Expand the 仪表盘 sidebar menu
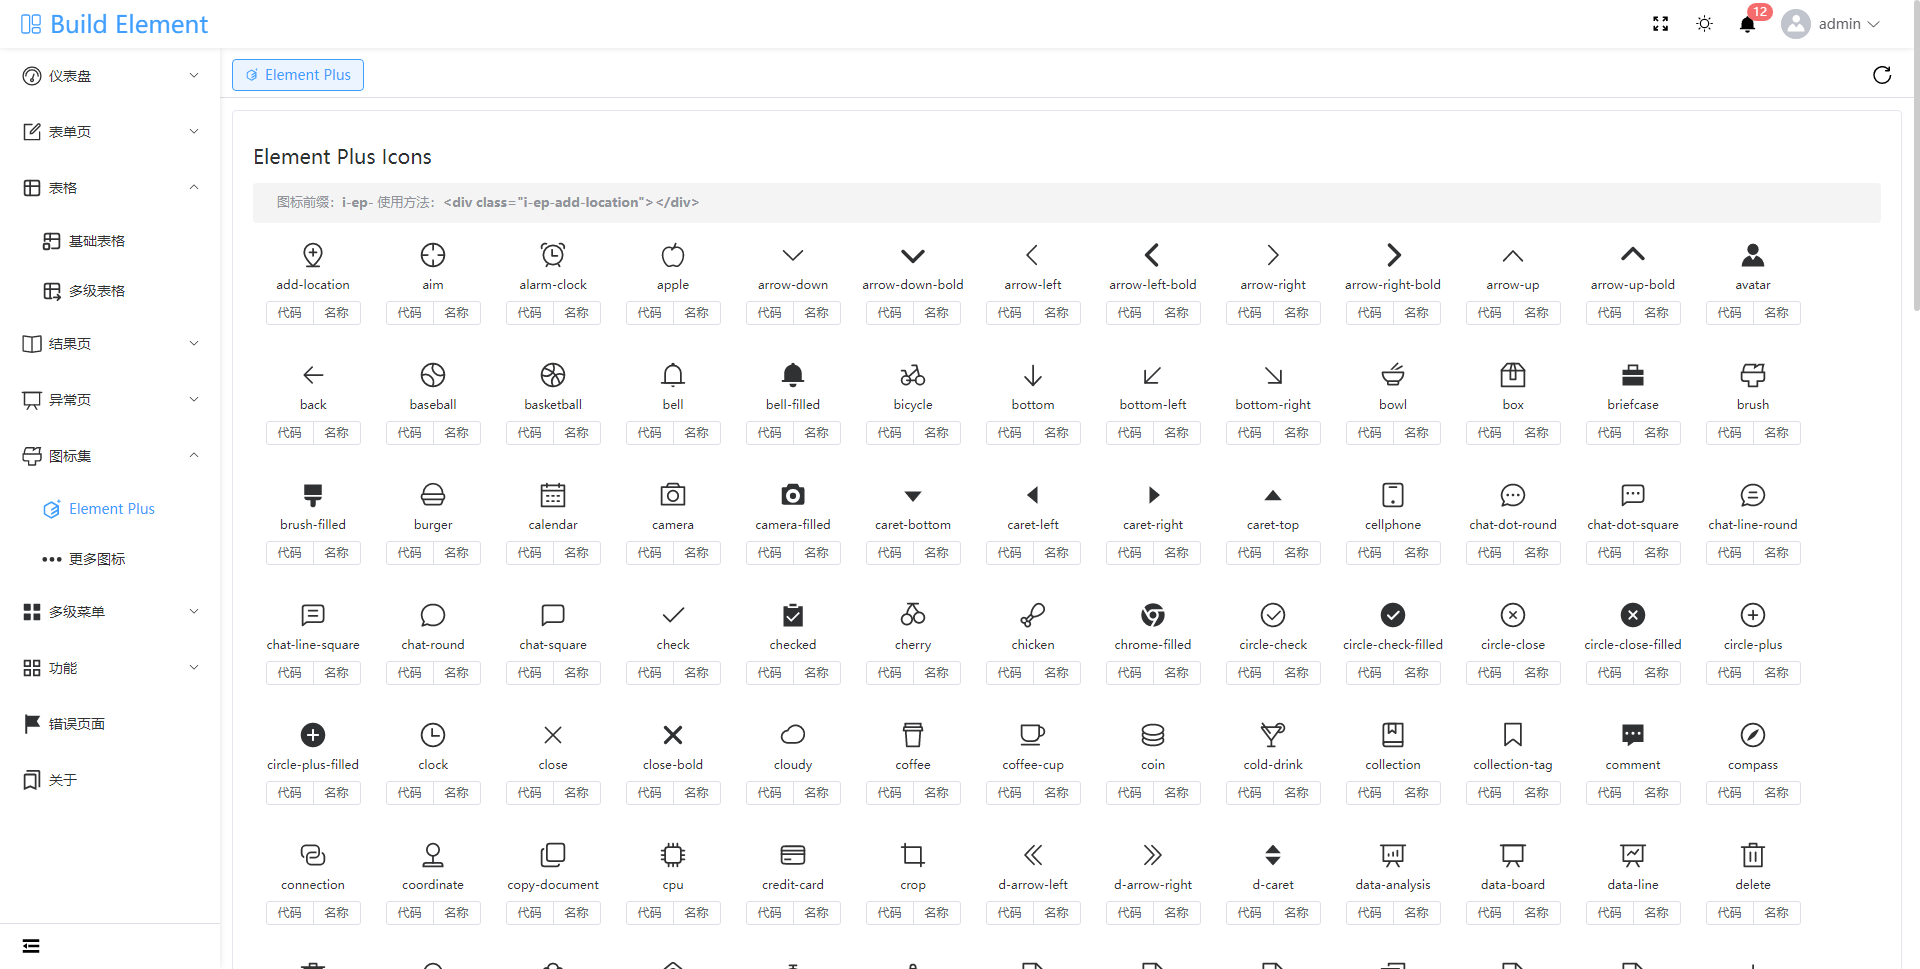 (110, 76)
